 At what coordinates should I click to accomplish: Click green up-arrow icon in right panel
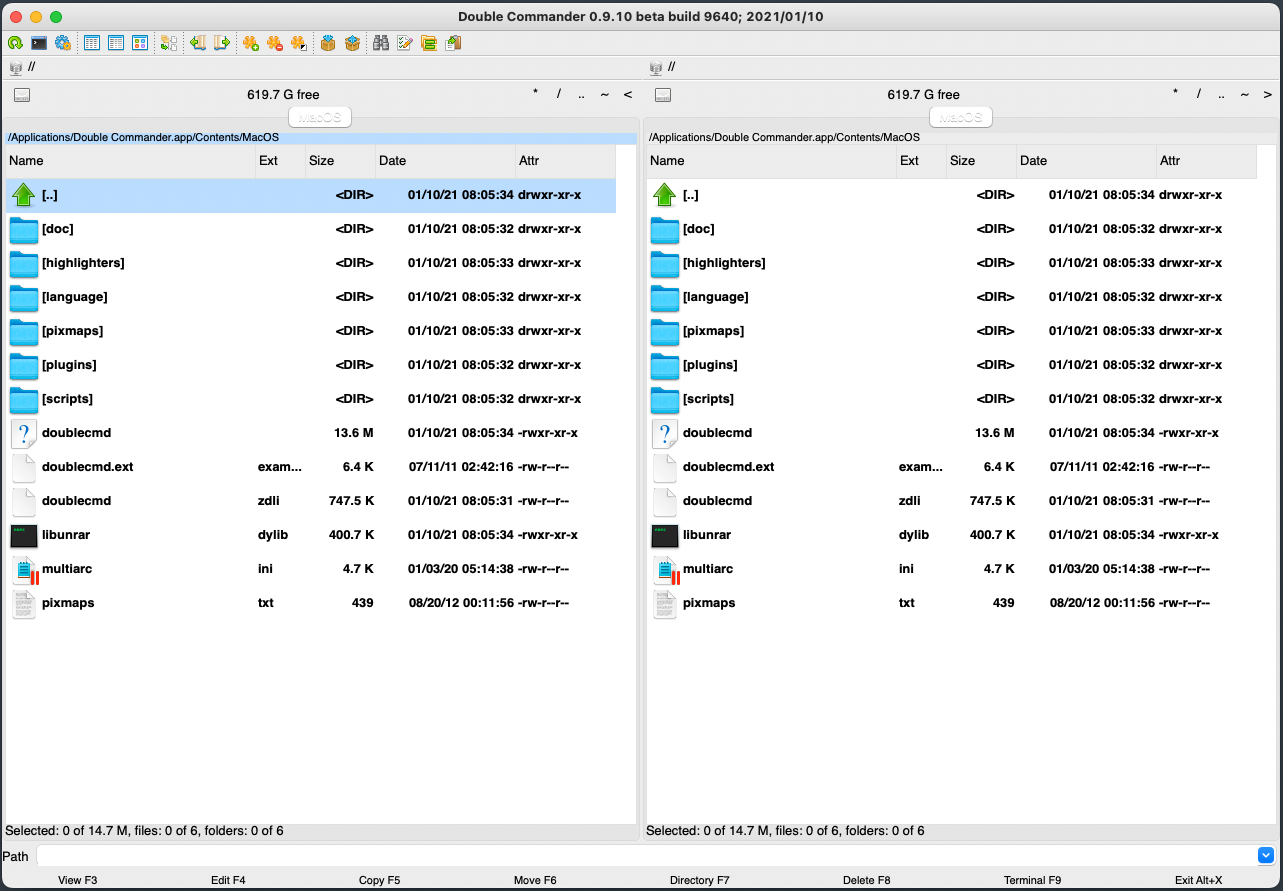[664, 195]
